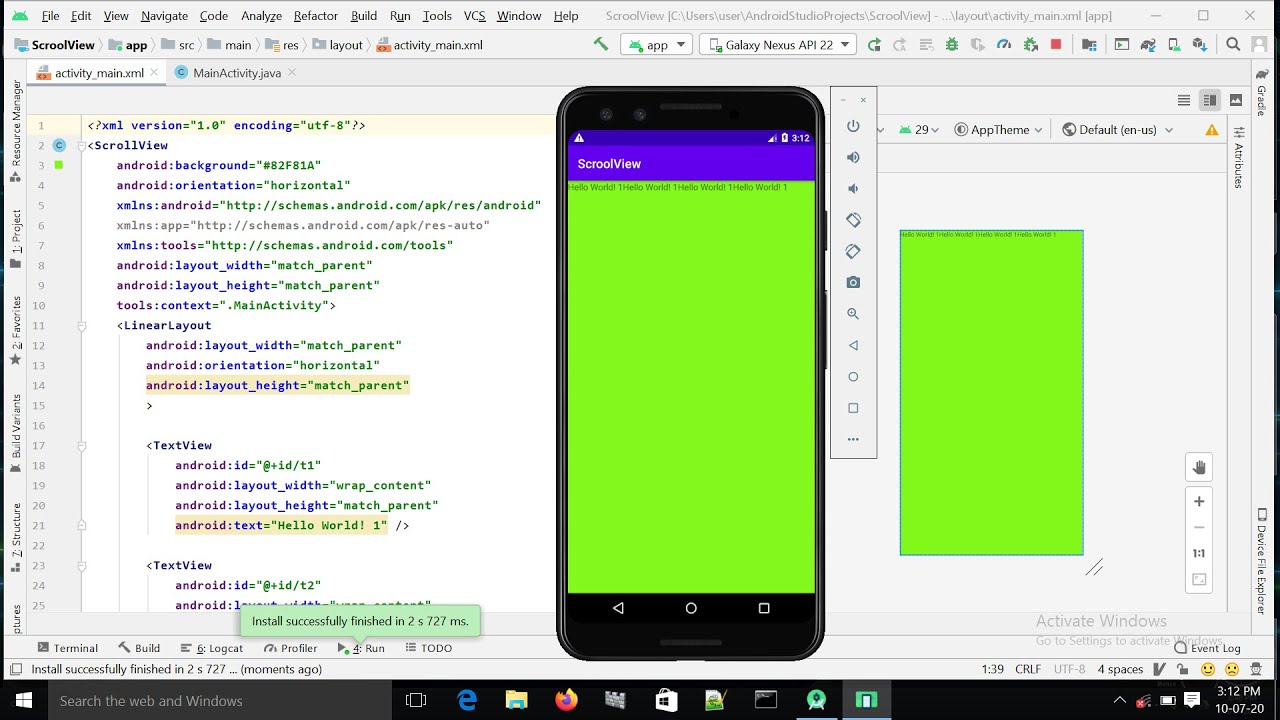Switch to Design view mode
This screenshot has height=720, width=1280.
(1236, 100)
